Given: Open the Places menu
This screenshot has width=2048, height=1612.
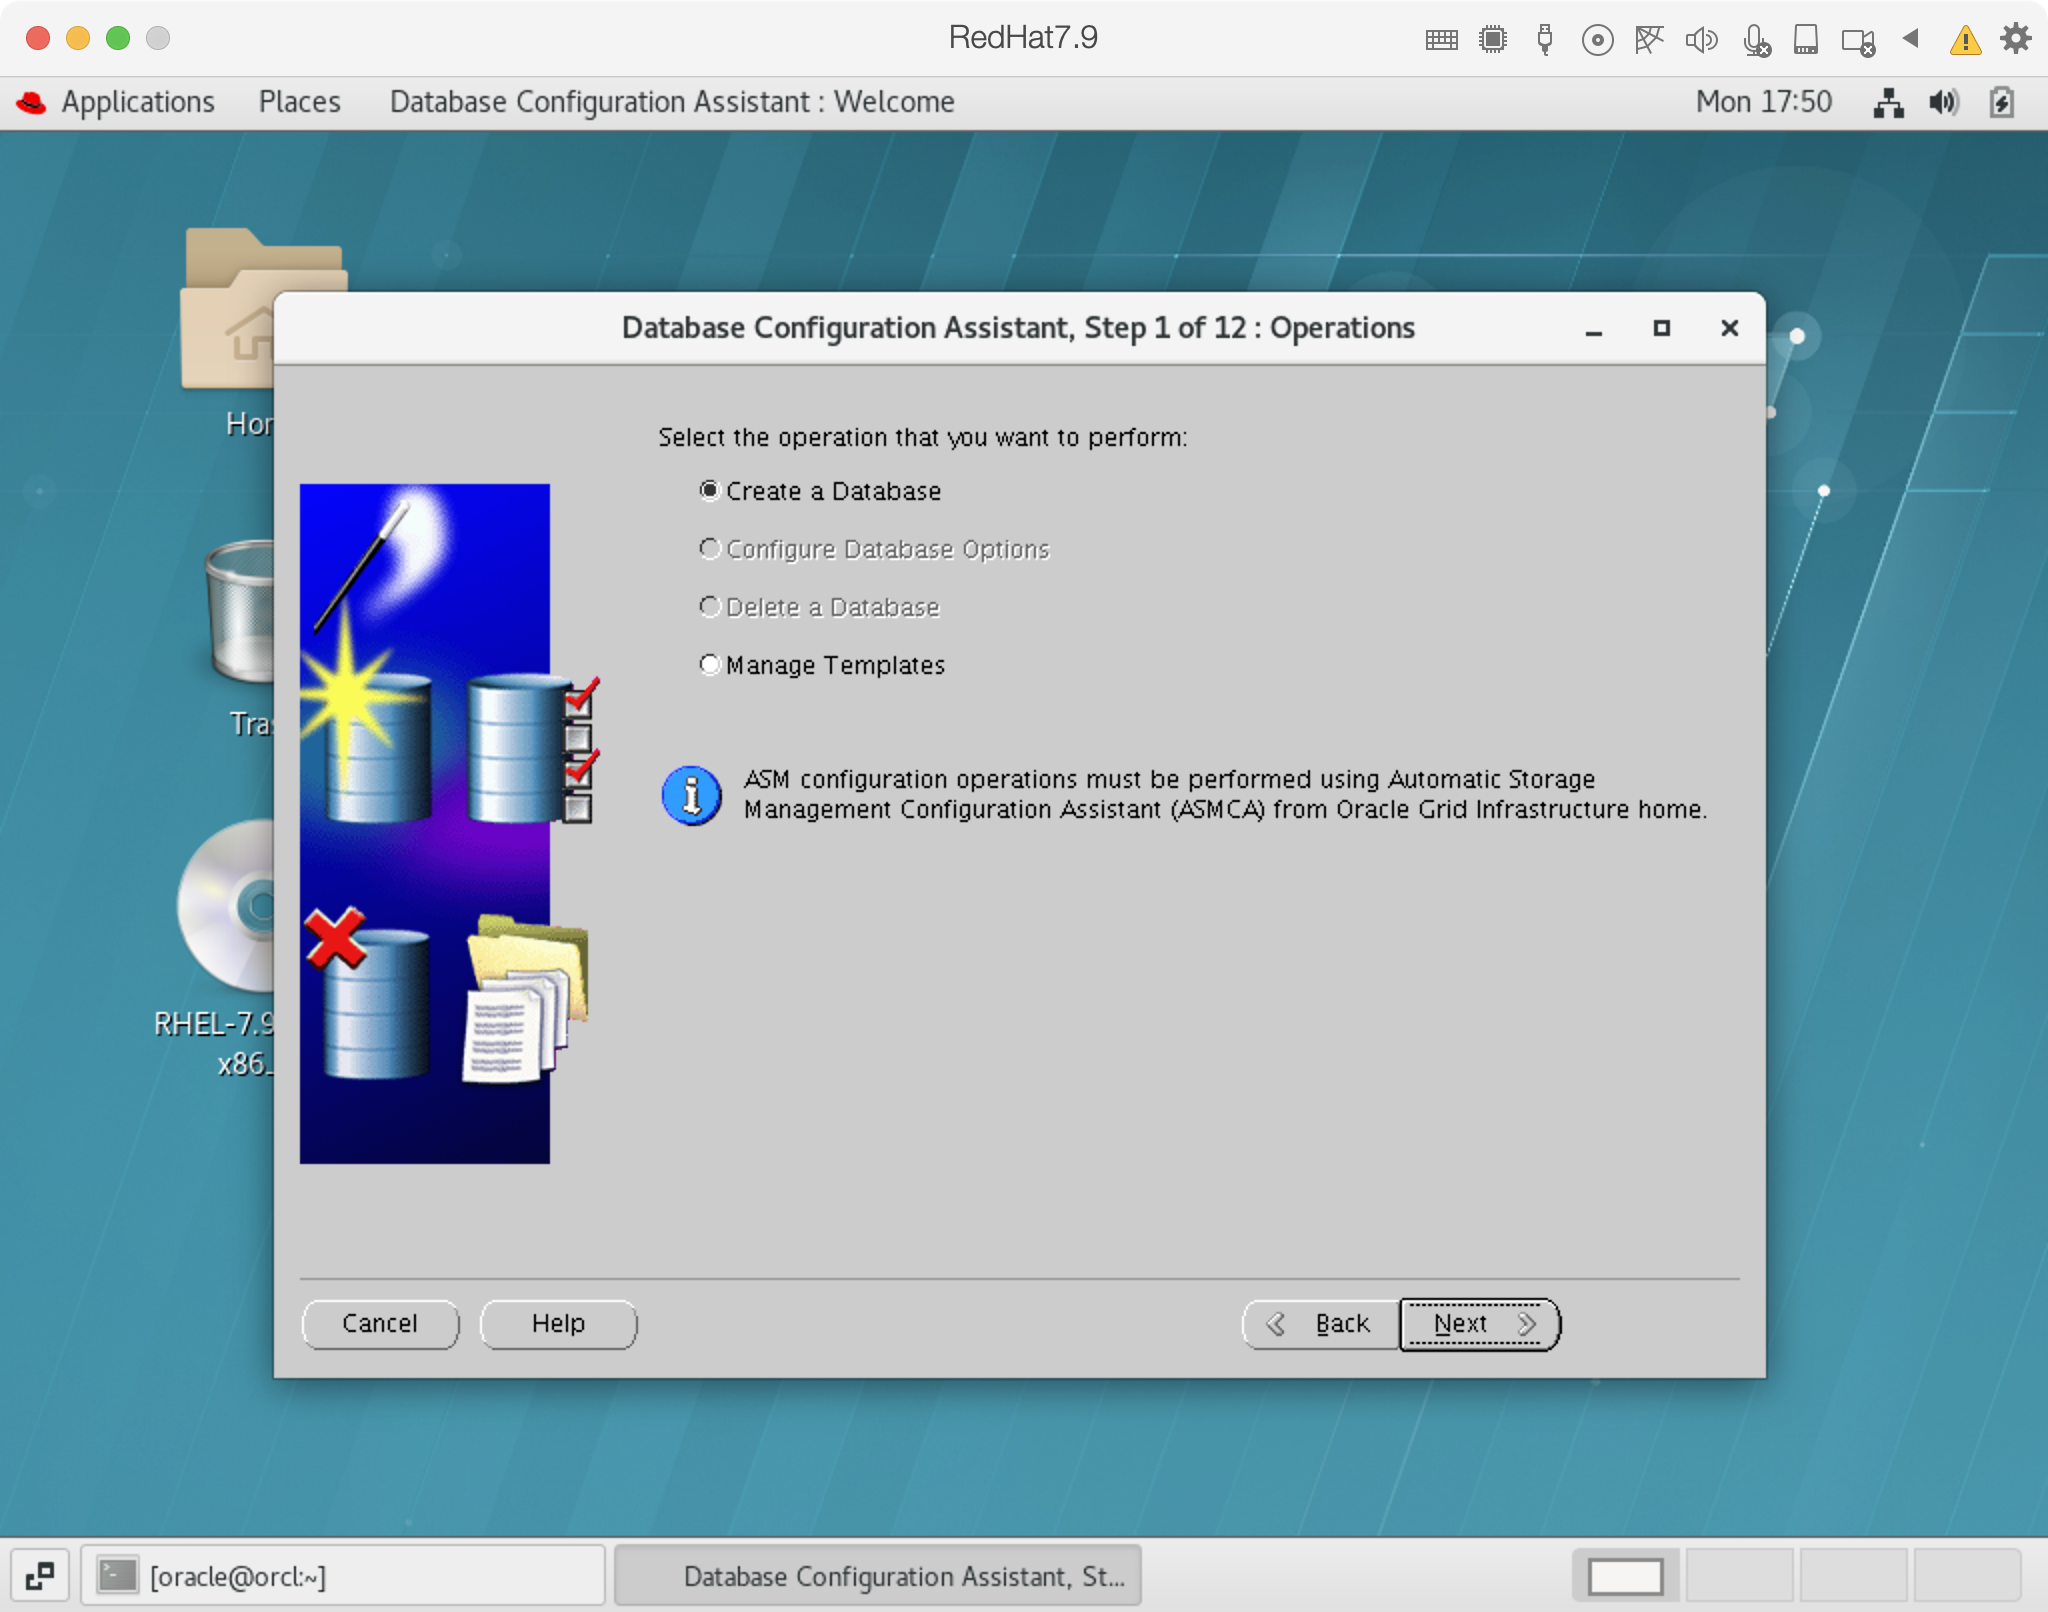Looking at the screenshot, I should point(299,102).
